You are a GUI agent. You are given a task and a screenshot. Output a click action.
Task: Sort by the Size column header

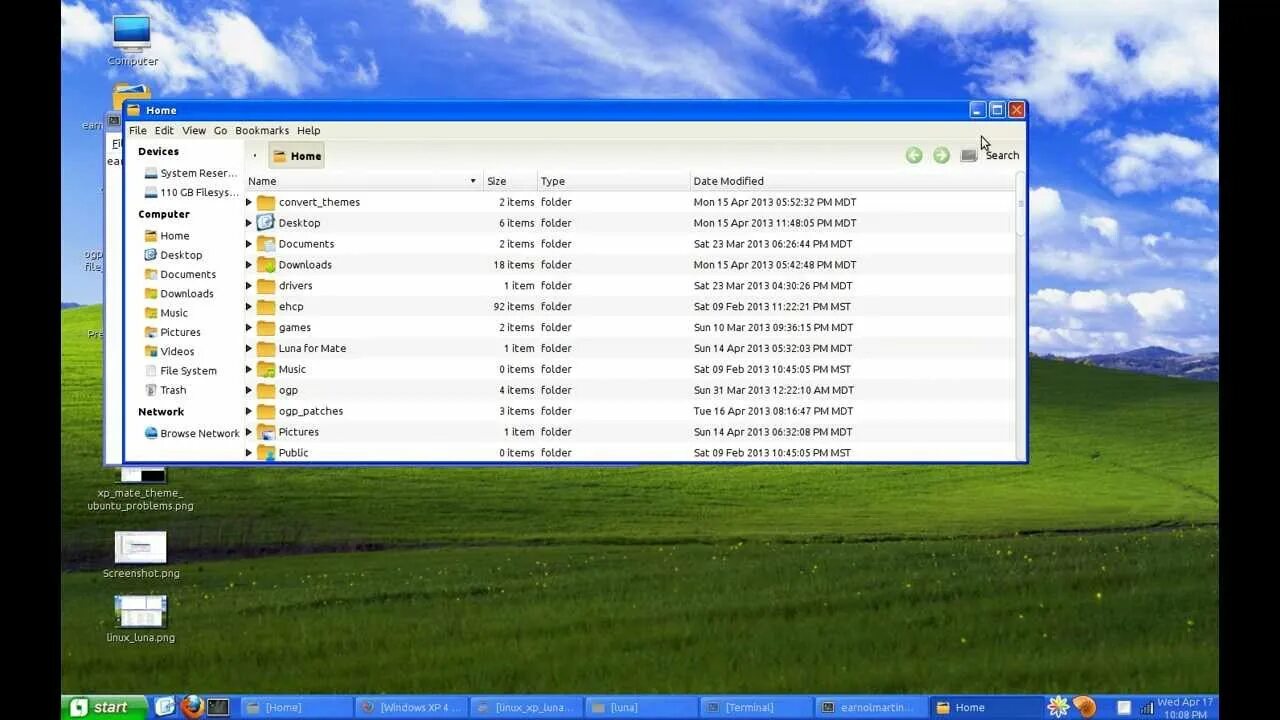pos(510,181)
